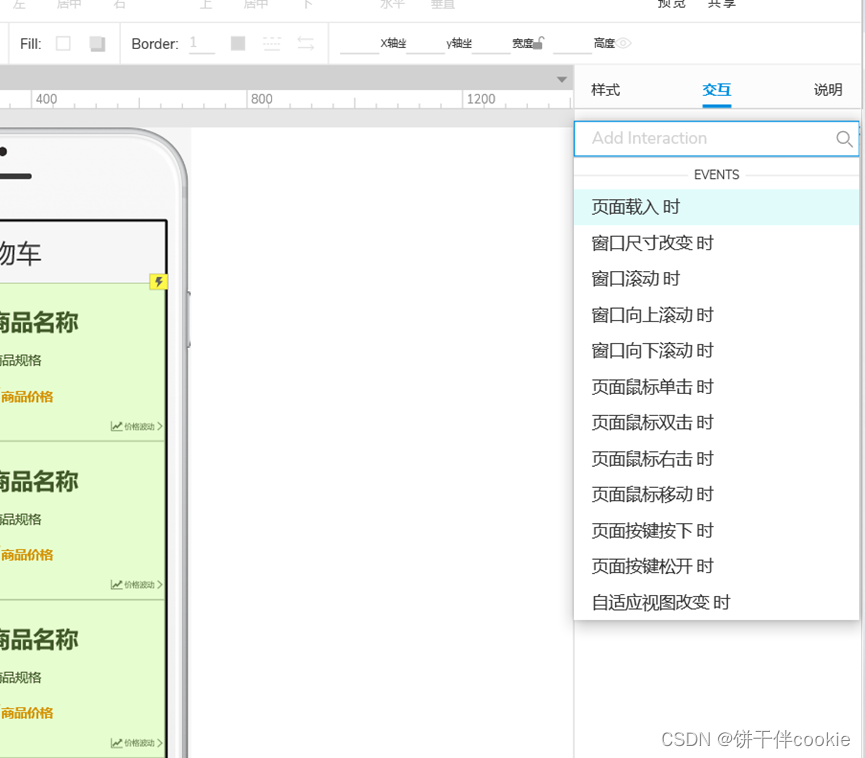The image size is (865, 758).
Task: Click the phone speaker bar on canvas
Action: point(15,177)
